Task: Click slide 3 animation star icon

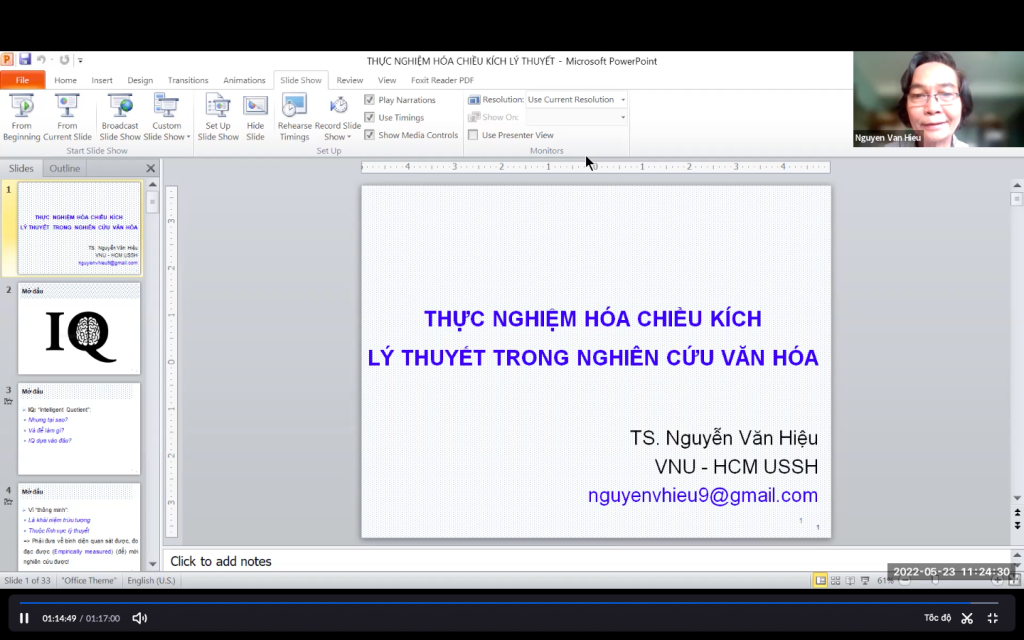Action: (x=8, y=402)
